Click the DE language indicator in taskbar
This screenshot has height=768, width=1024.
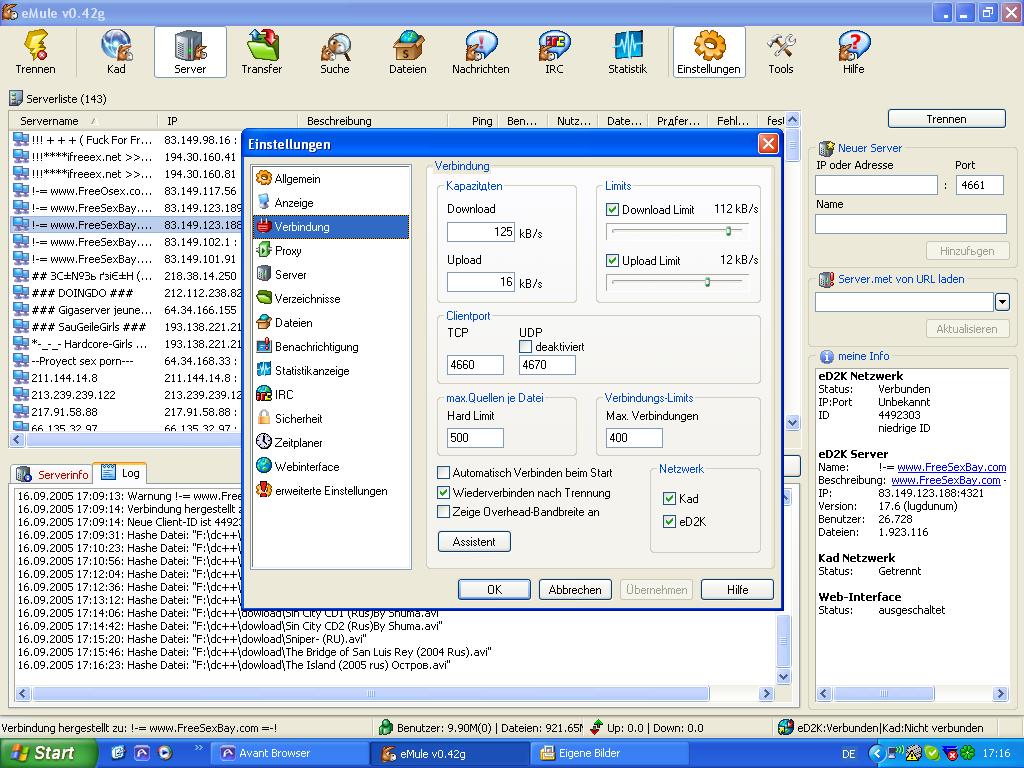click(x=849, y=754)
